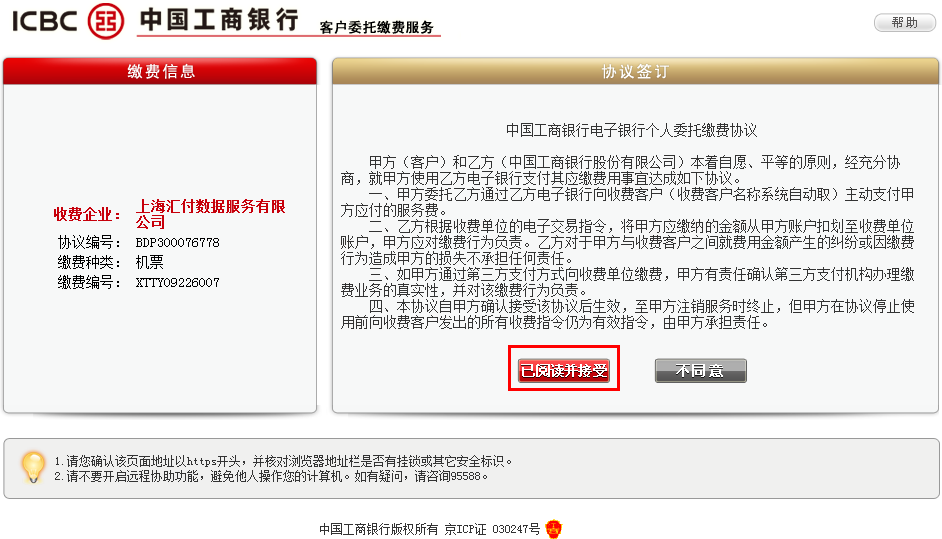Select agreement number BDP300076778
Image resolution: width=942 pixels, height=539 pixels.
(x=177, y=243)
